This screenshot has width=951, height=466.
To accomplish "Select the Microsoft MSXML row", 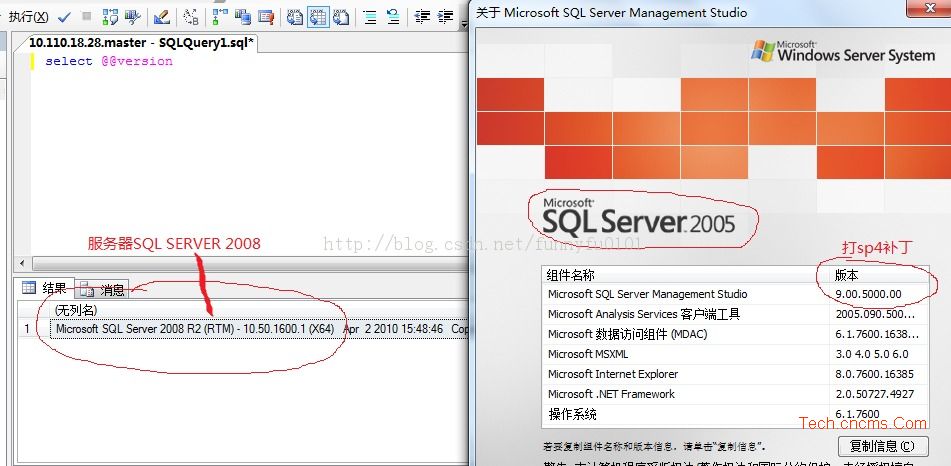I will click(735, 354).
